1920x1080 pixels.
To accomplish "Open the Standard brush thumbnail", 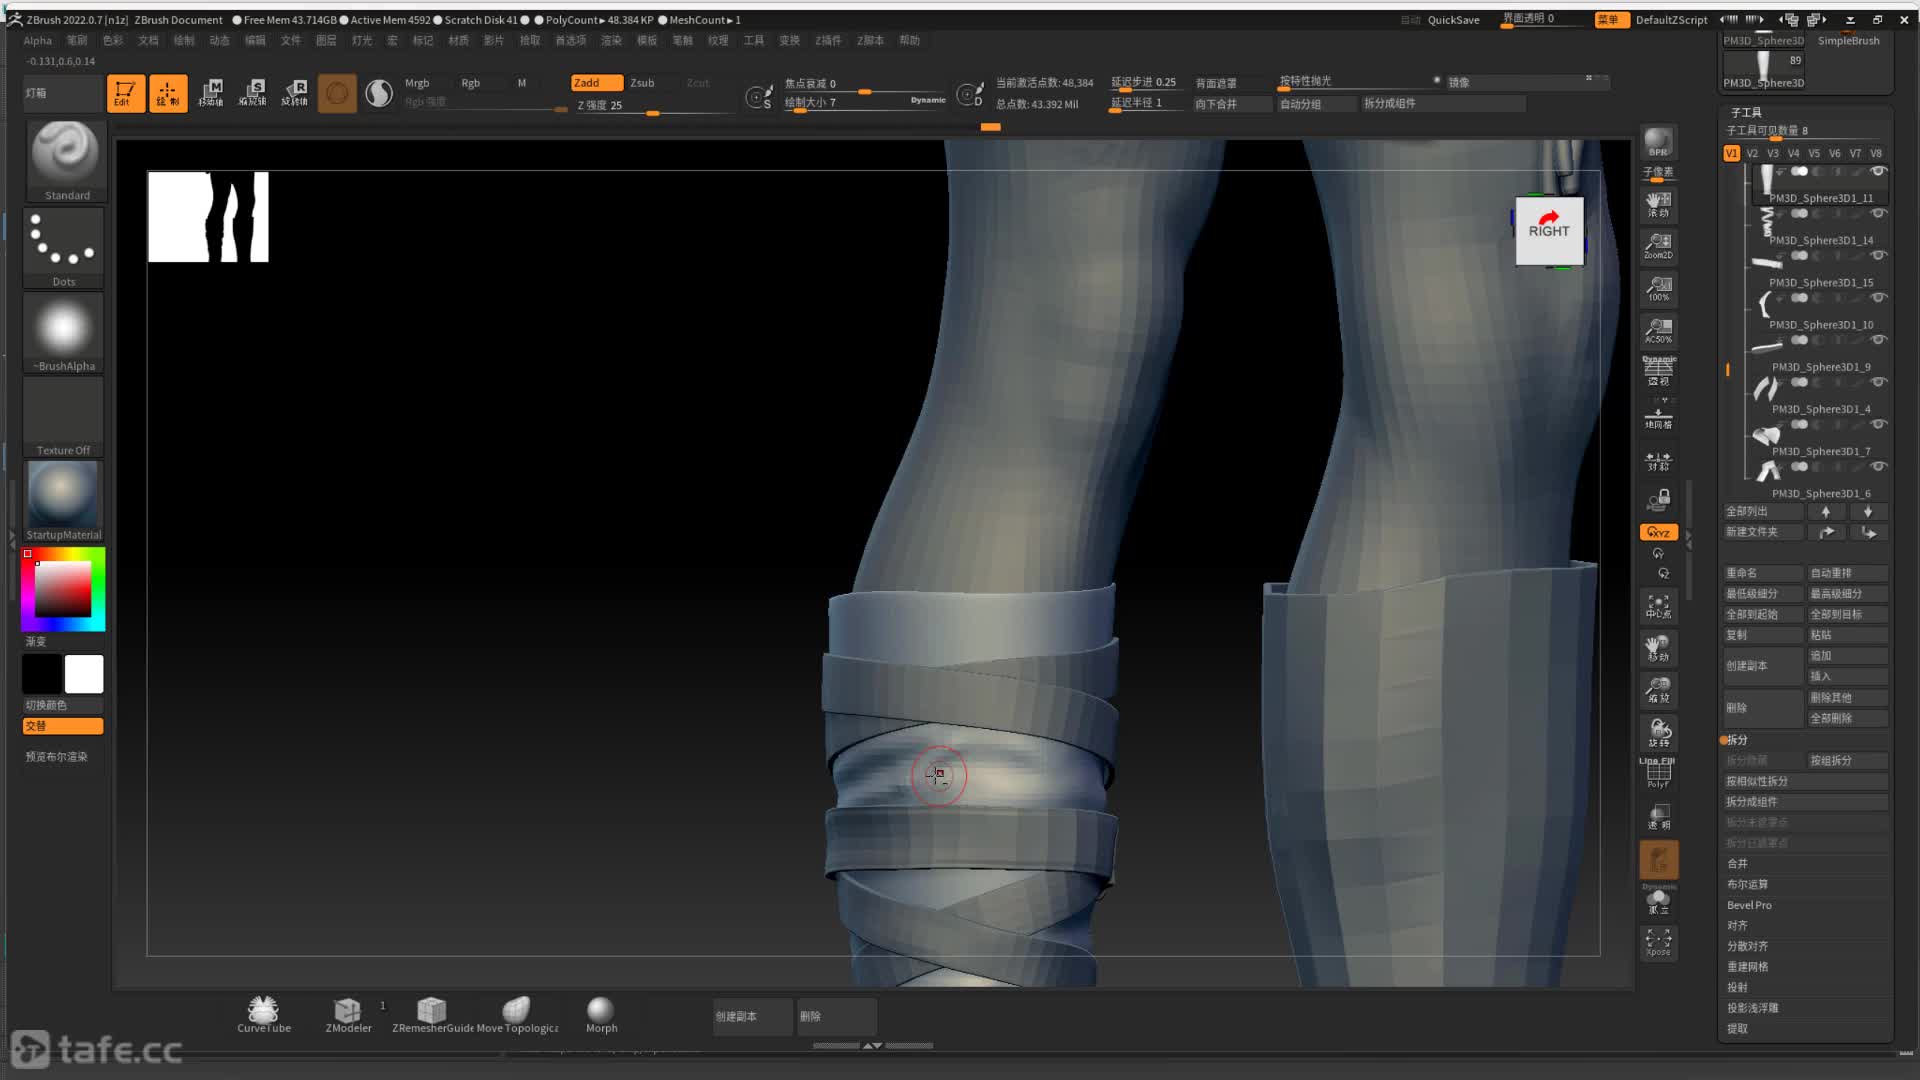I will click(64, 161).
